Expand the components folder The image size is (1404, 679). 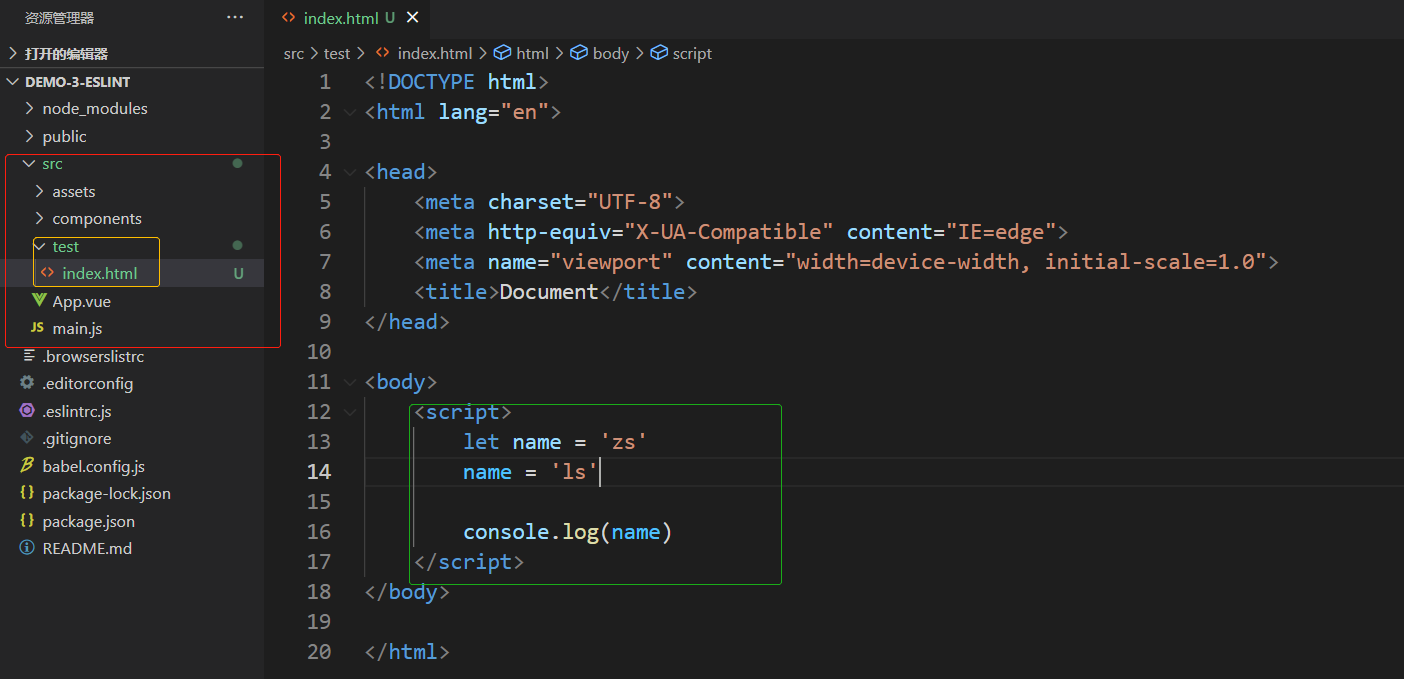(132, 218)
